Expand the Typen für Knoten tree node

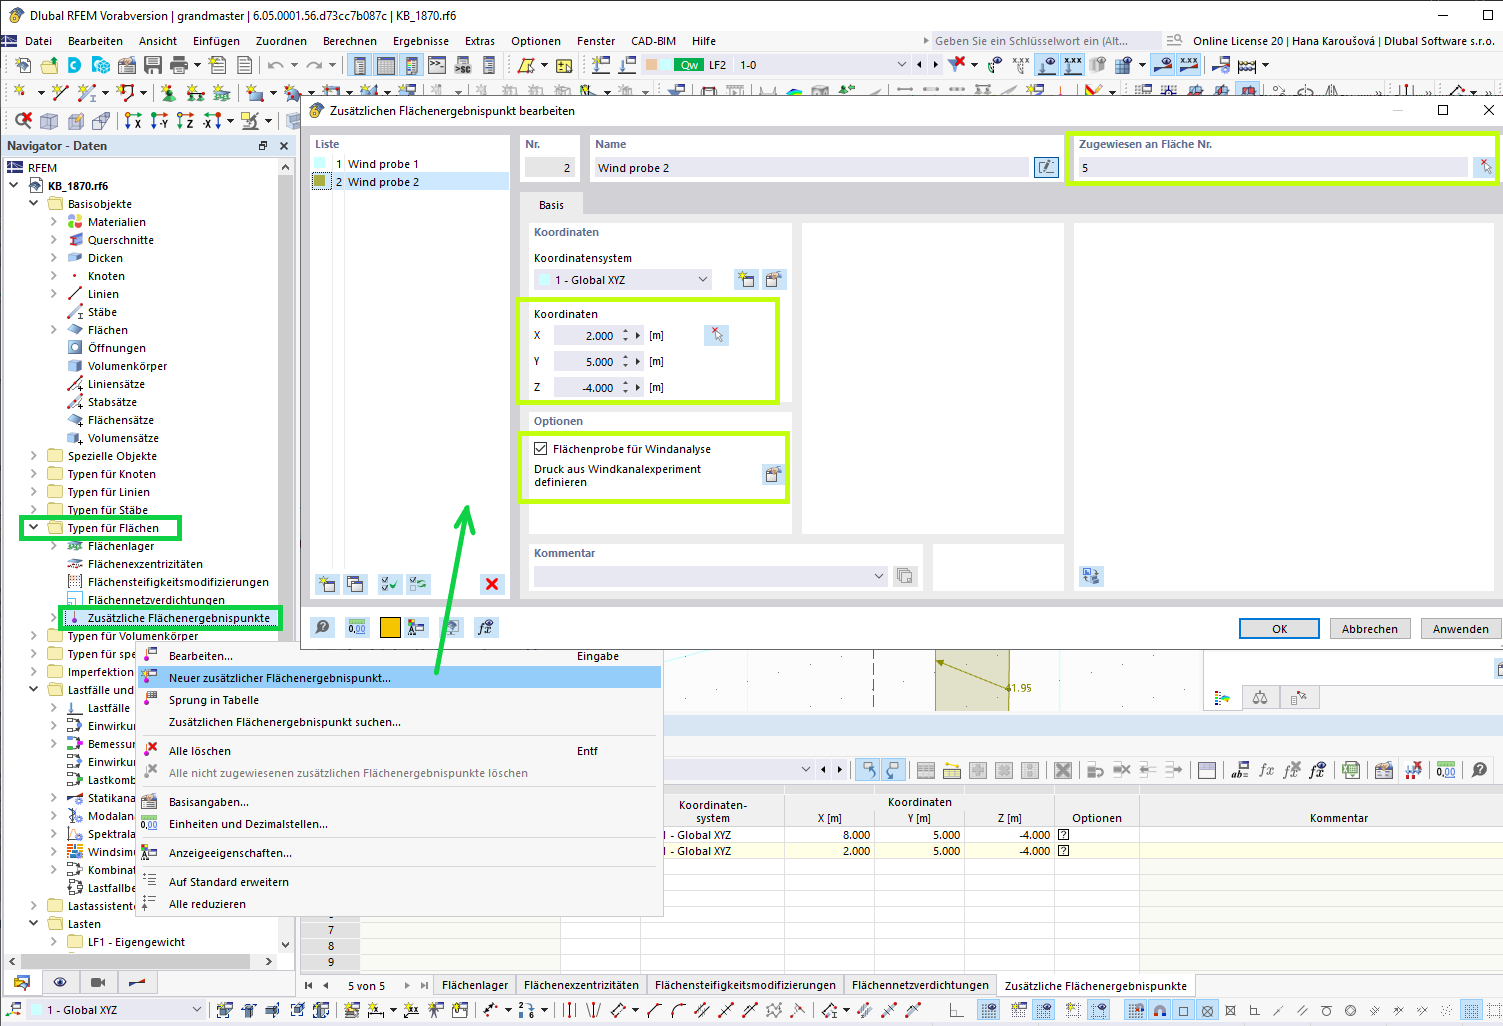34,474
